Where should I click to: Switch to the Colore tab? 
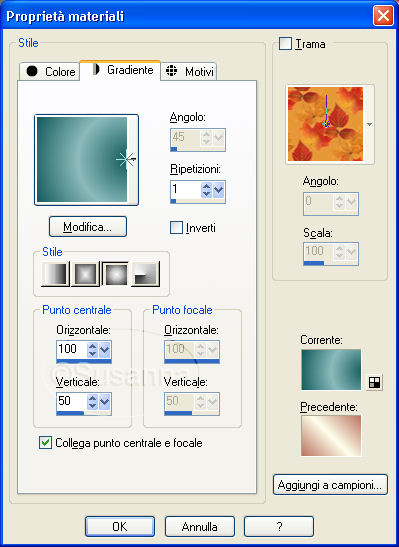point(50,72)
